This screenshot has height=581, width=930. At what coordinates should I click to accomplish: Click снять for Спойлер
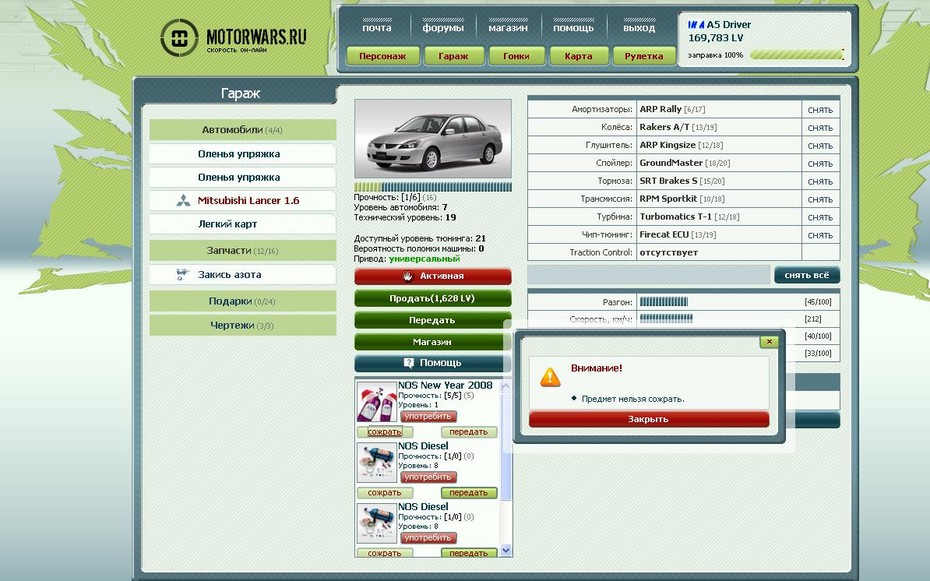pyautogui.click(x=820, y=163)
